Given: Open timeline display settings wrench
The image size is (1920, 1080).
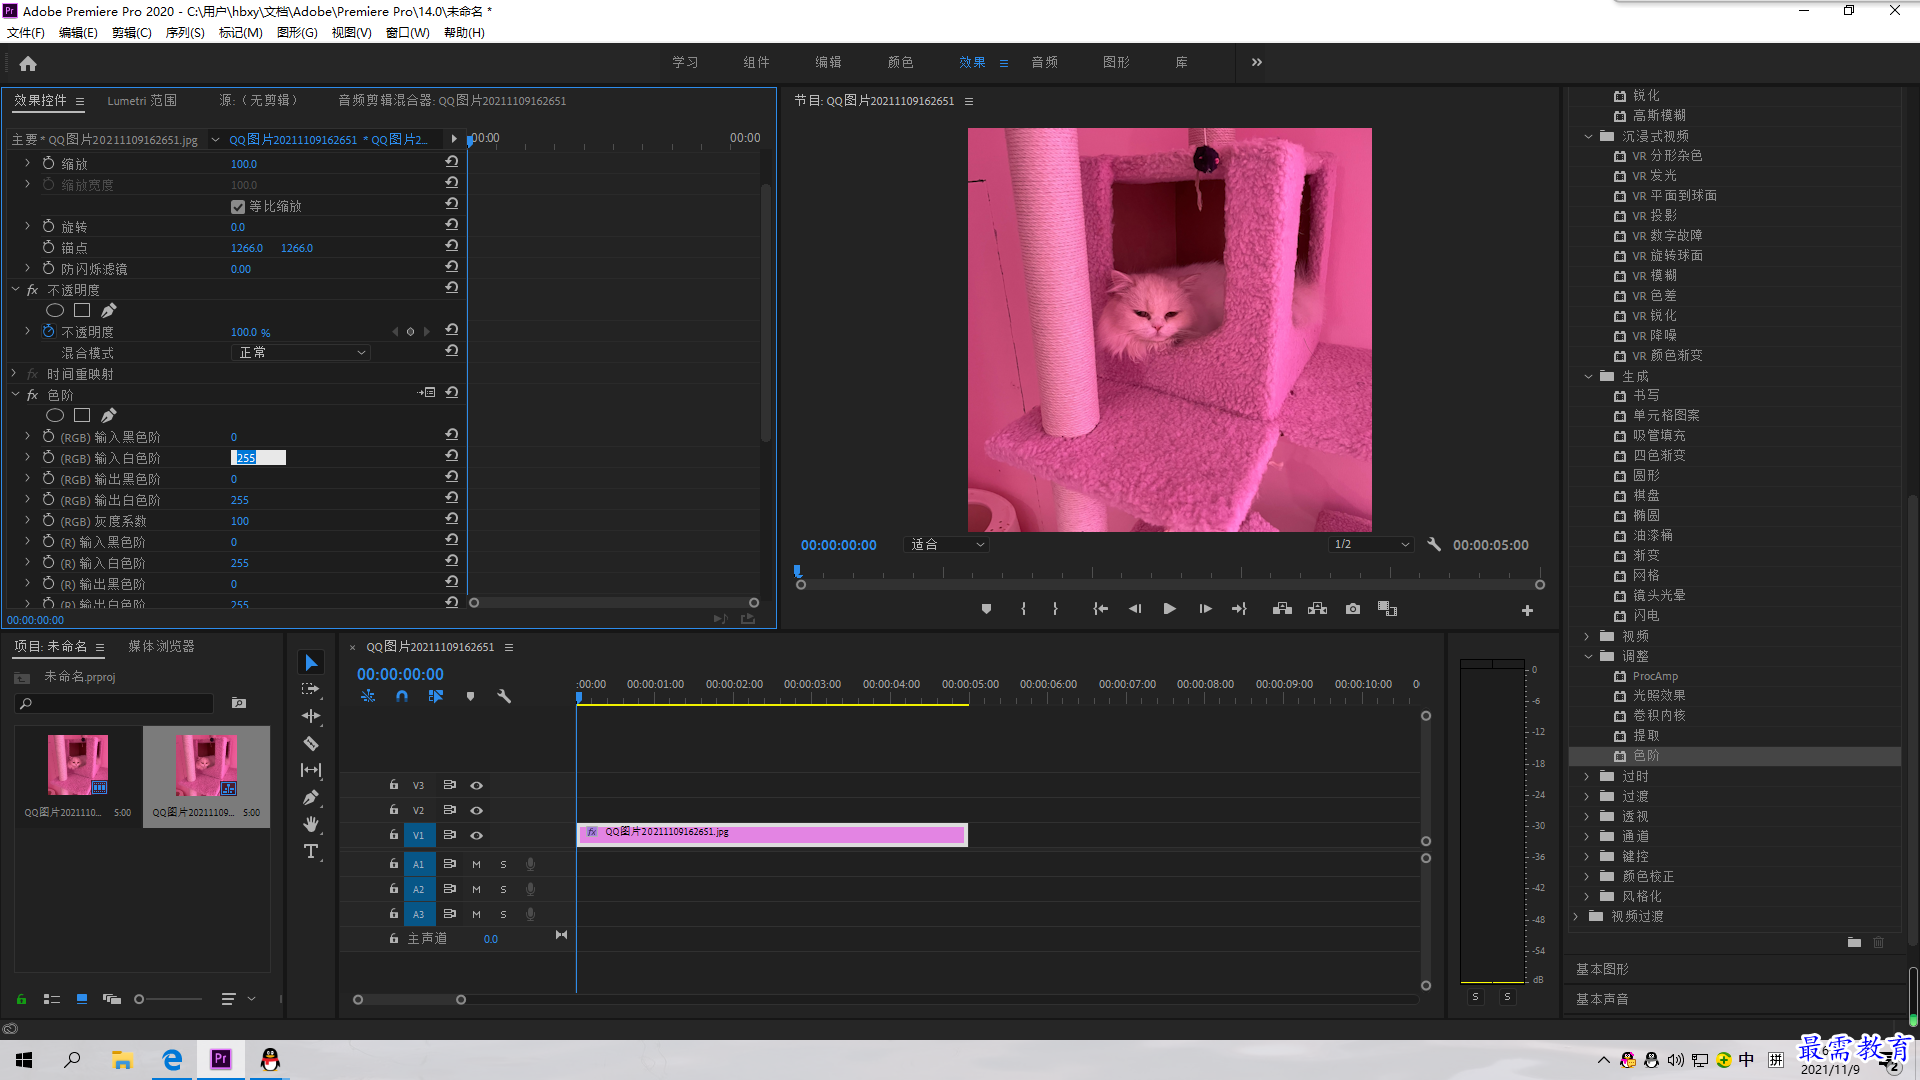Looking at the screenshot, I should [504, 696].
